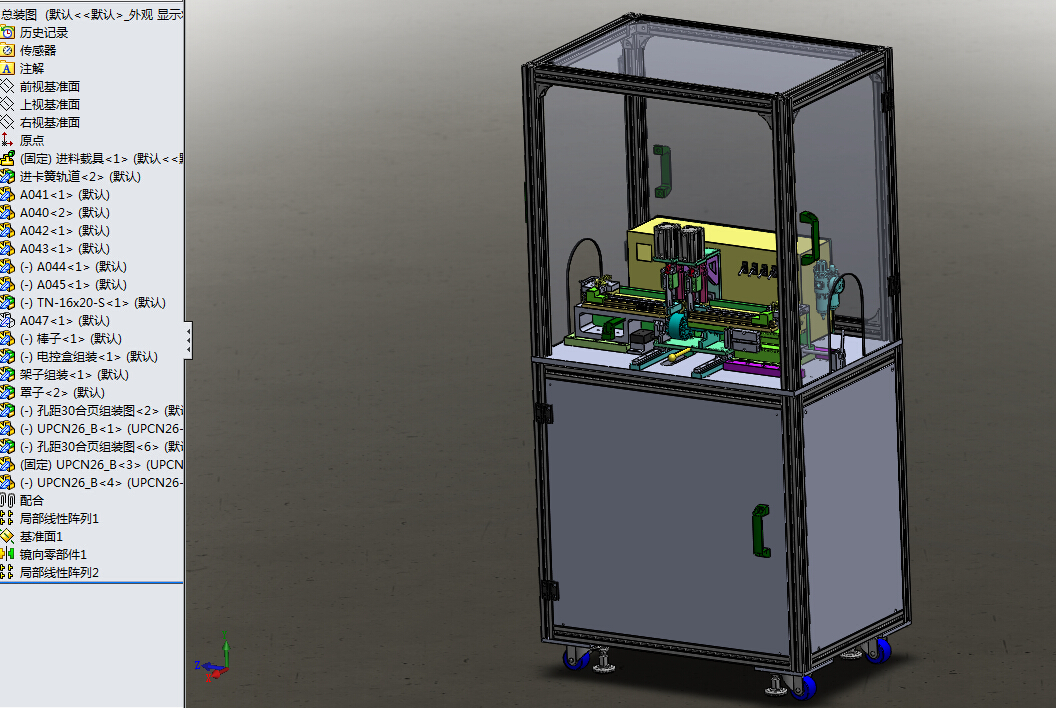
Task: Click the 传感器 sensors folder icon
Action: click(x=7, y=51)
